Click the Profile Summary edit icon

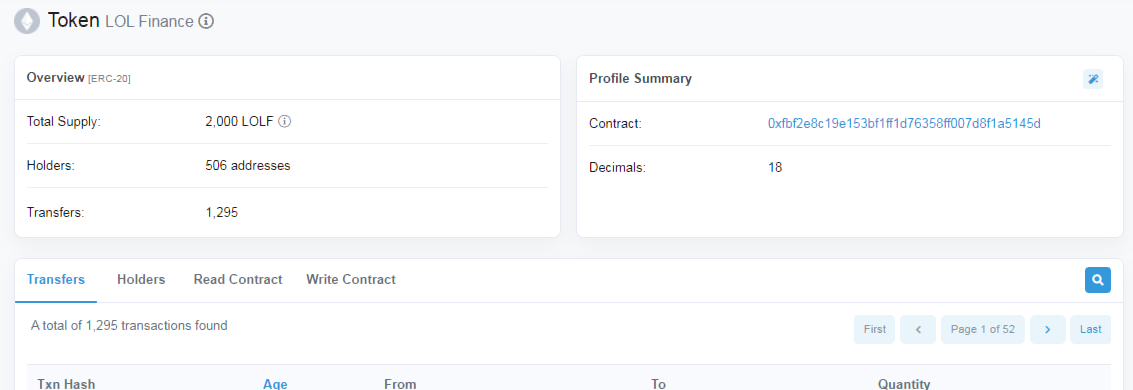pos(1093,79)
